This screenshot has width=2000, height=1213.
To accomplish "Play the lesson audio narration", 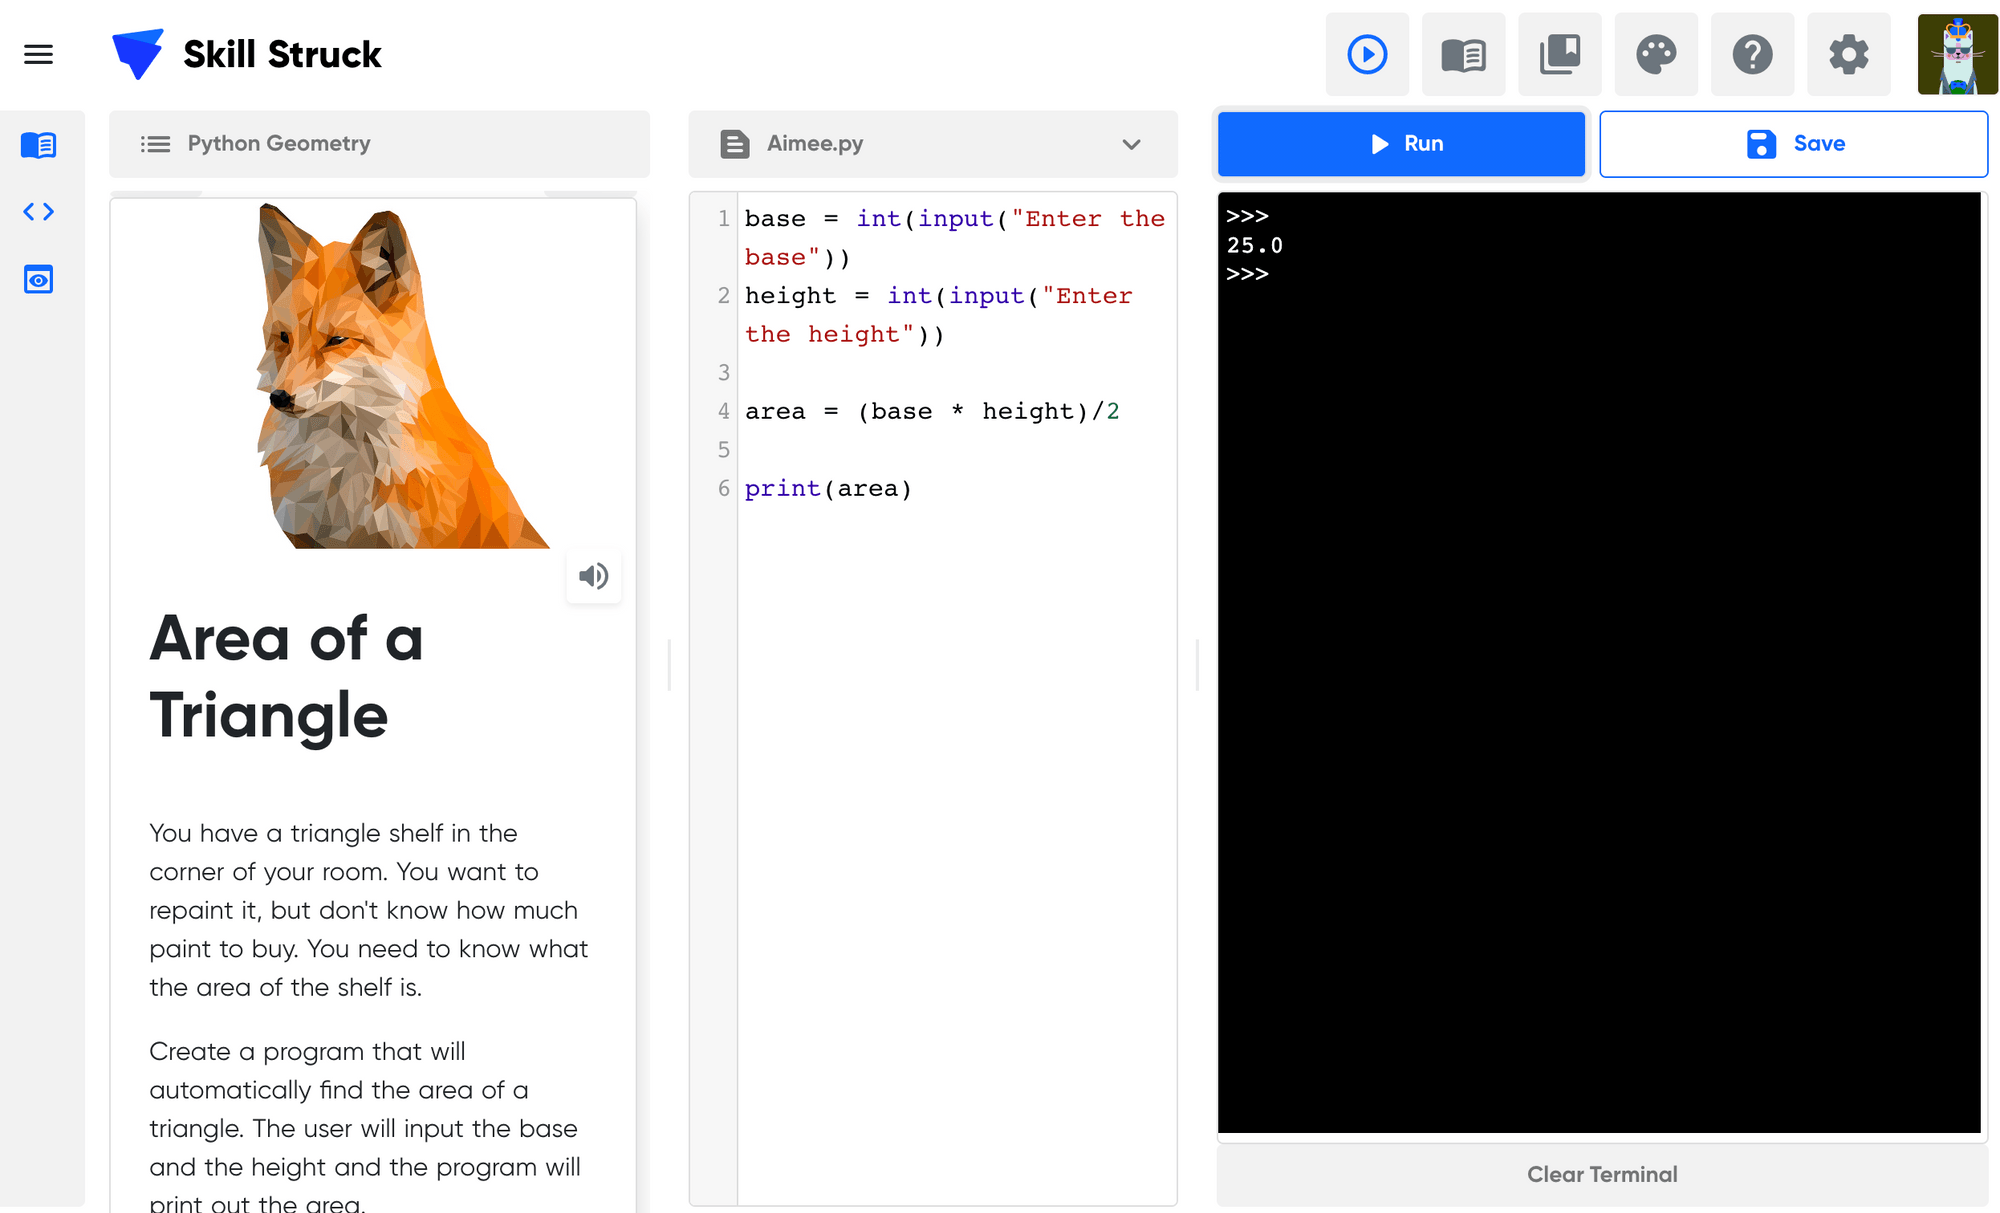I will [x=593, y=576].
